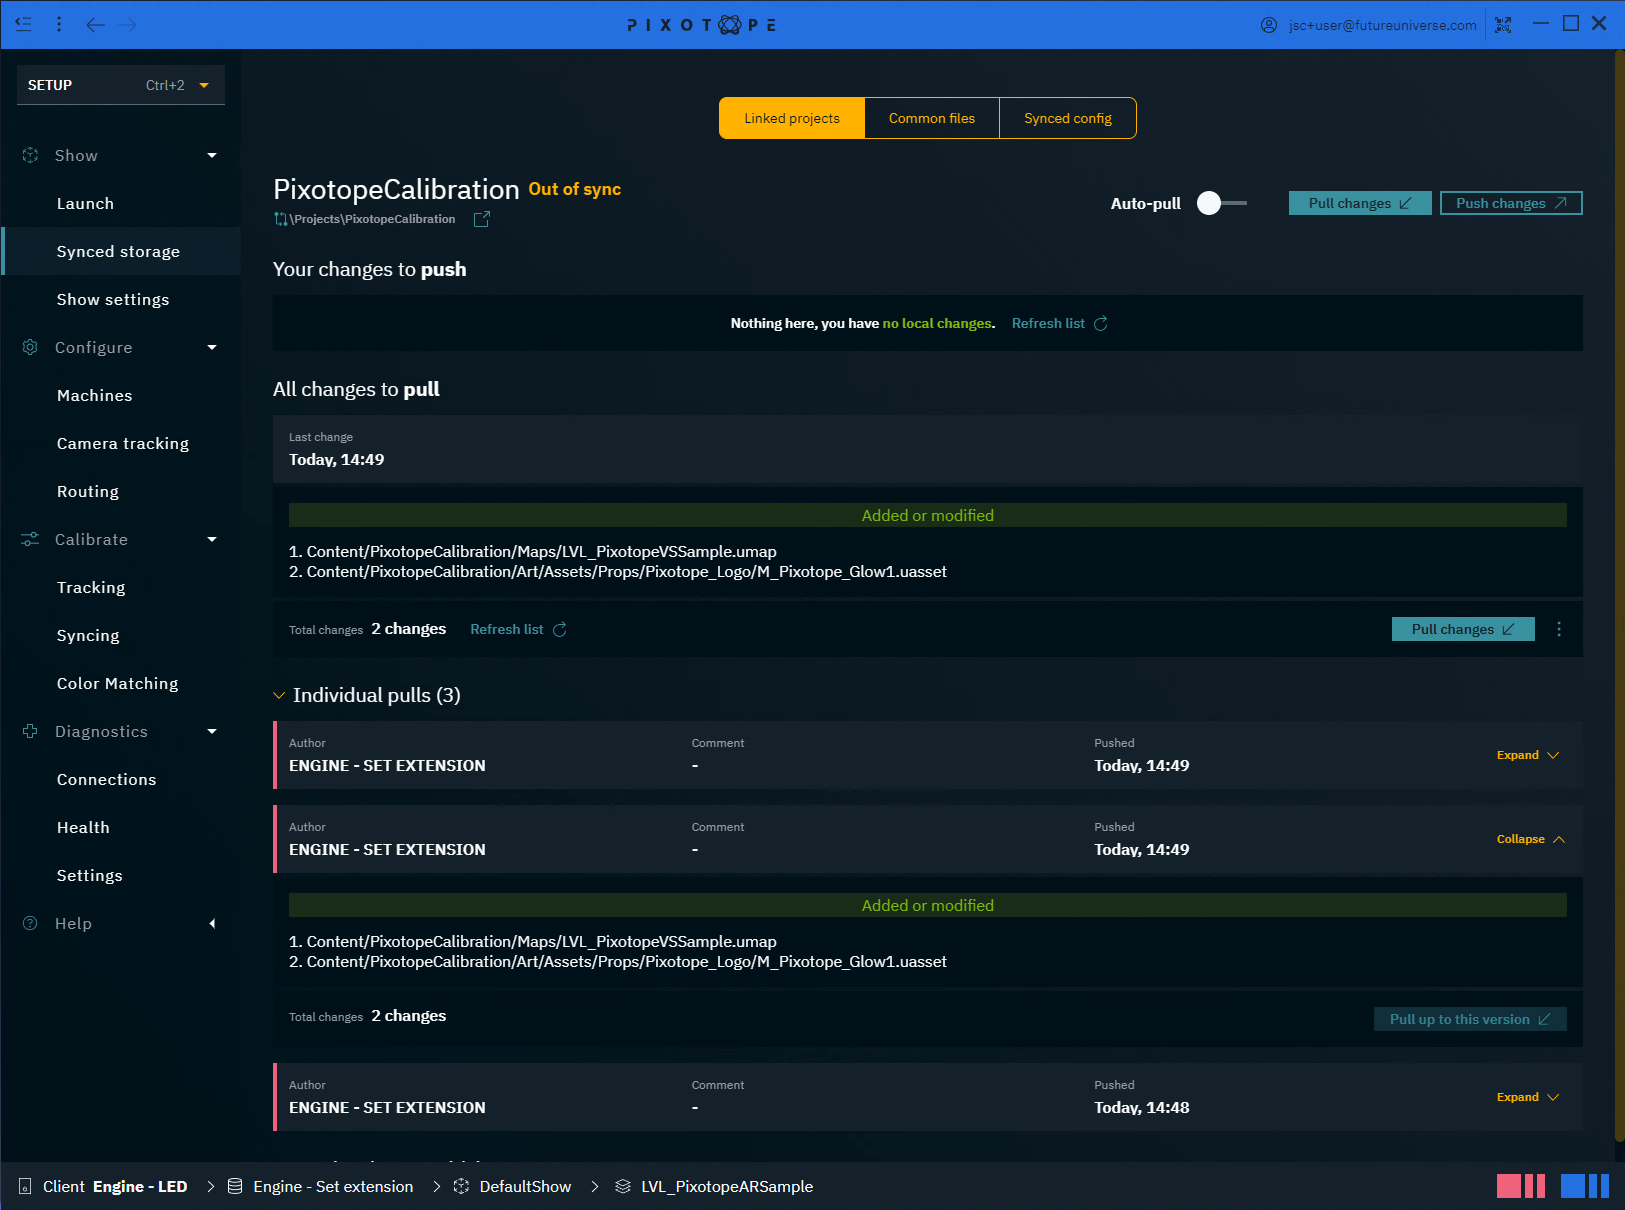Collapse the Diagnostics section arrow
Screen dimensions: 1625x1210
(x=212, y=731)
